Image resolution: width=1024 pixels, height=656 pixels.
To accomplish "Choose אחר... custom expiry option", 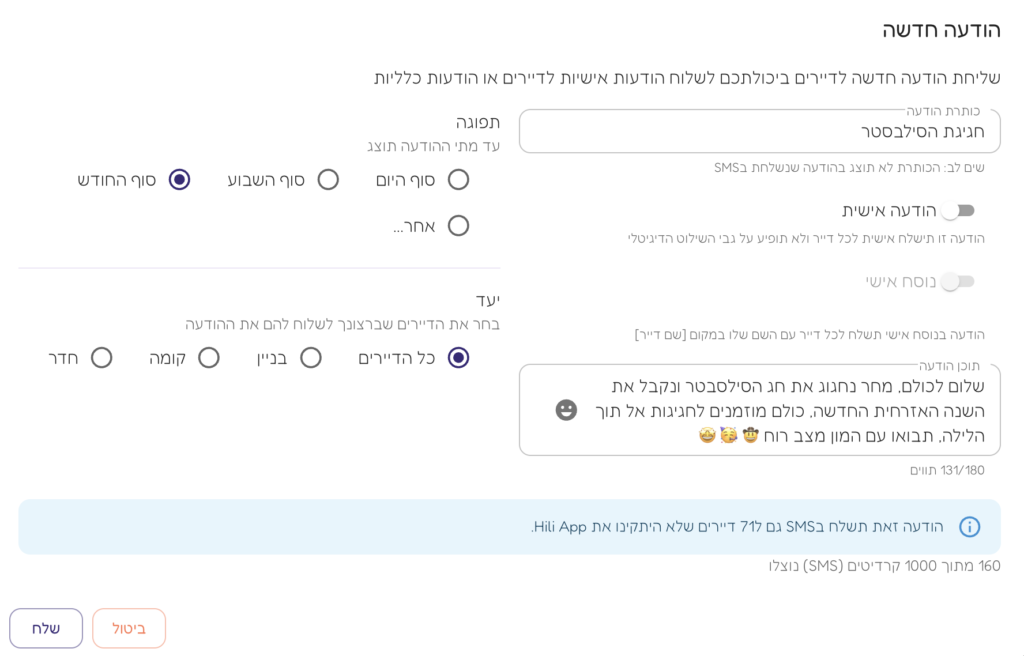I will tap(458, 226).
